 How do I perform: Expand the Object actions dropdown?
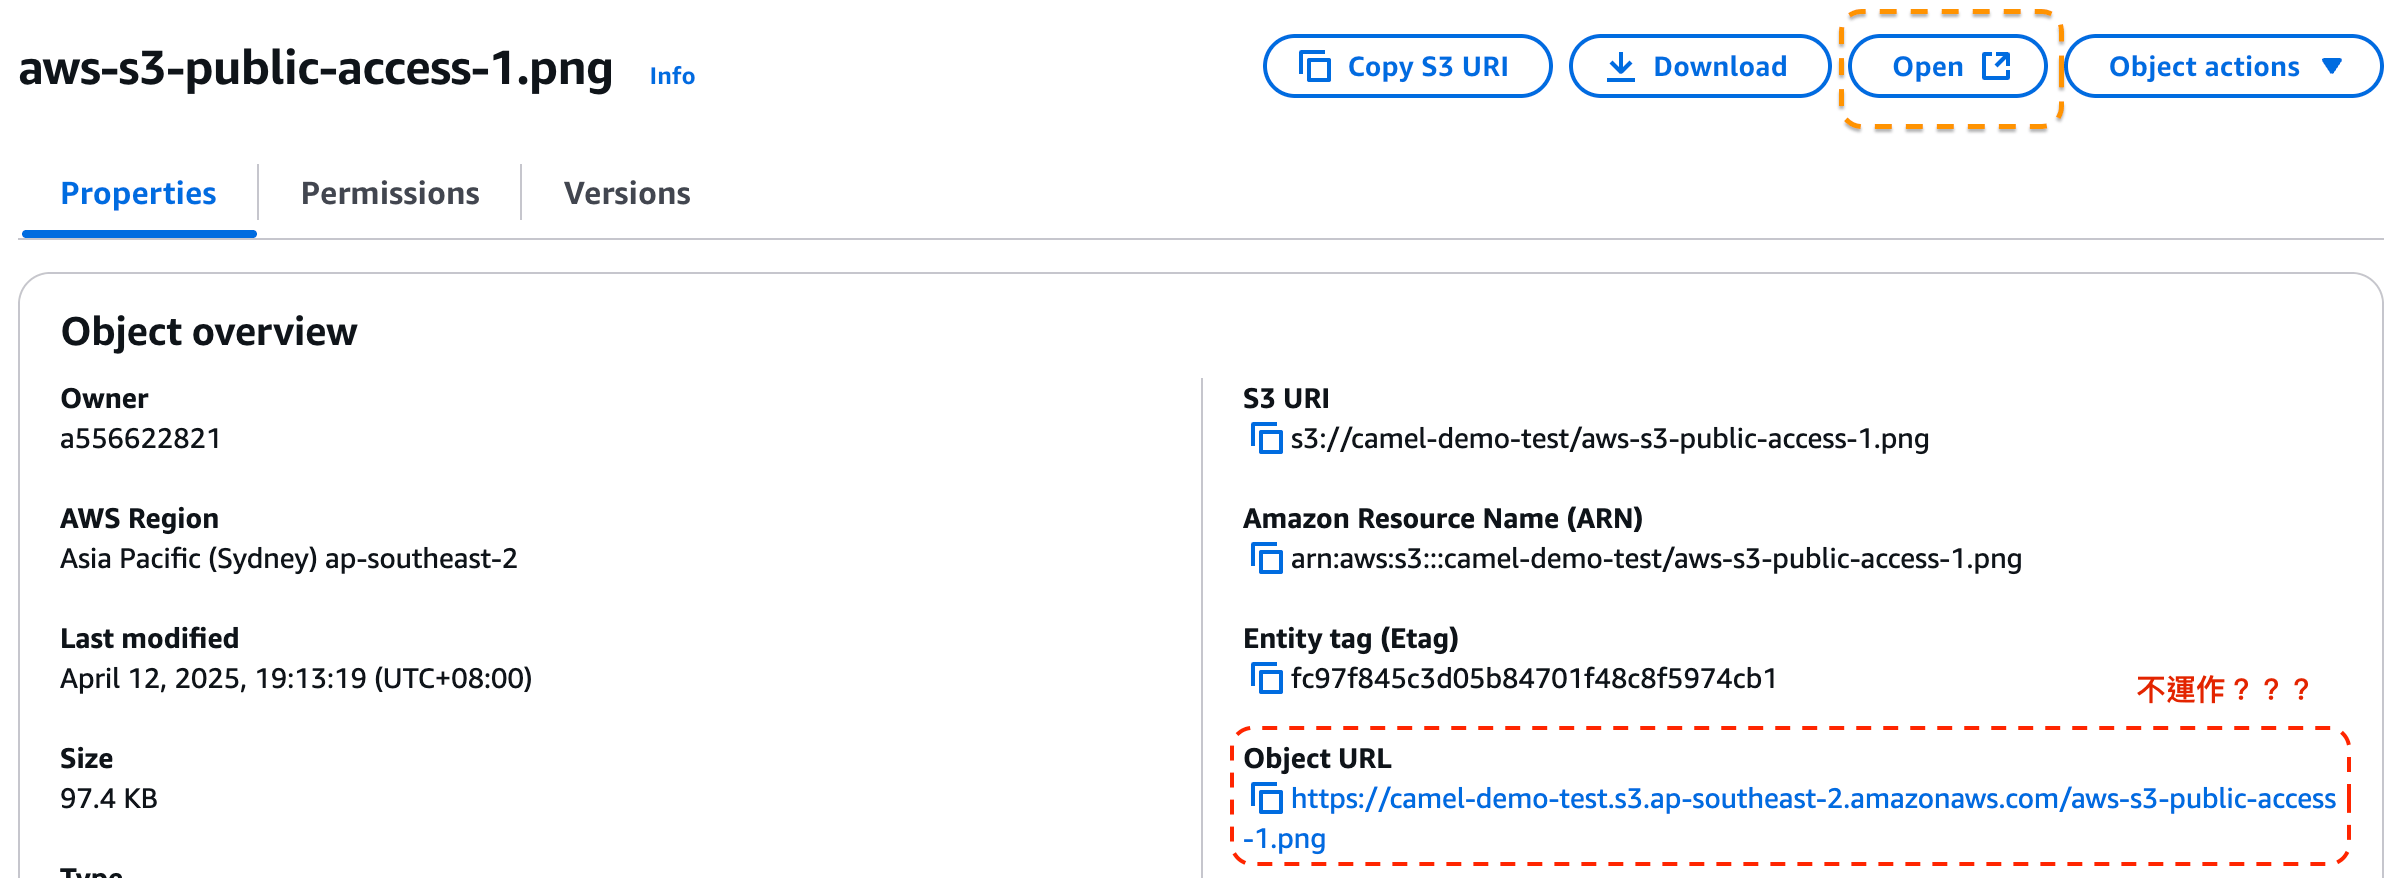coord(2223,66)
